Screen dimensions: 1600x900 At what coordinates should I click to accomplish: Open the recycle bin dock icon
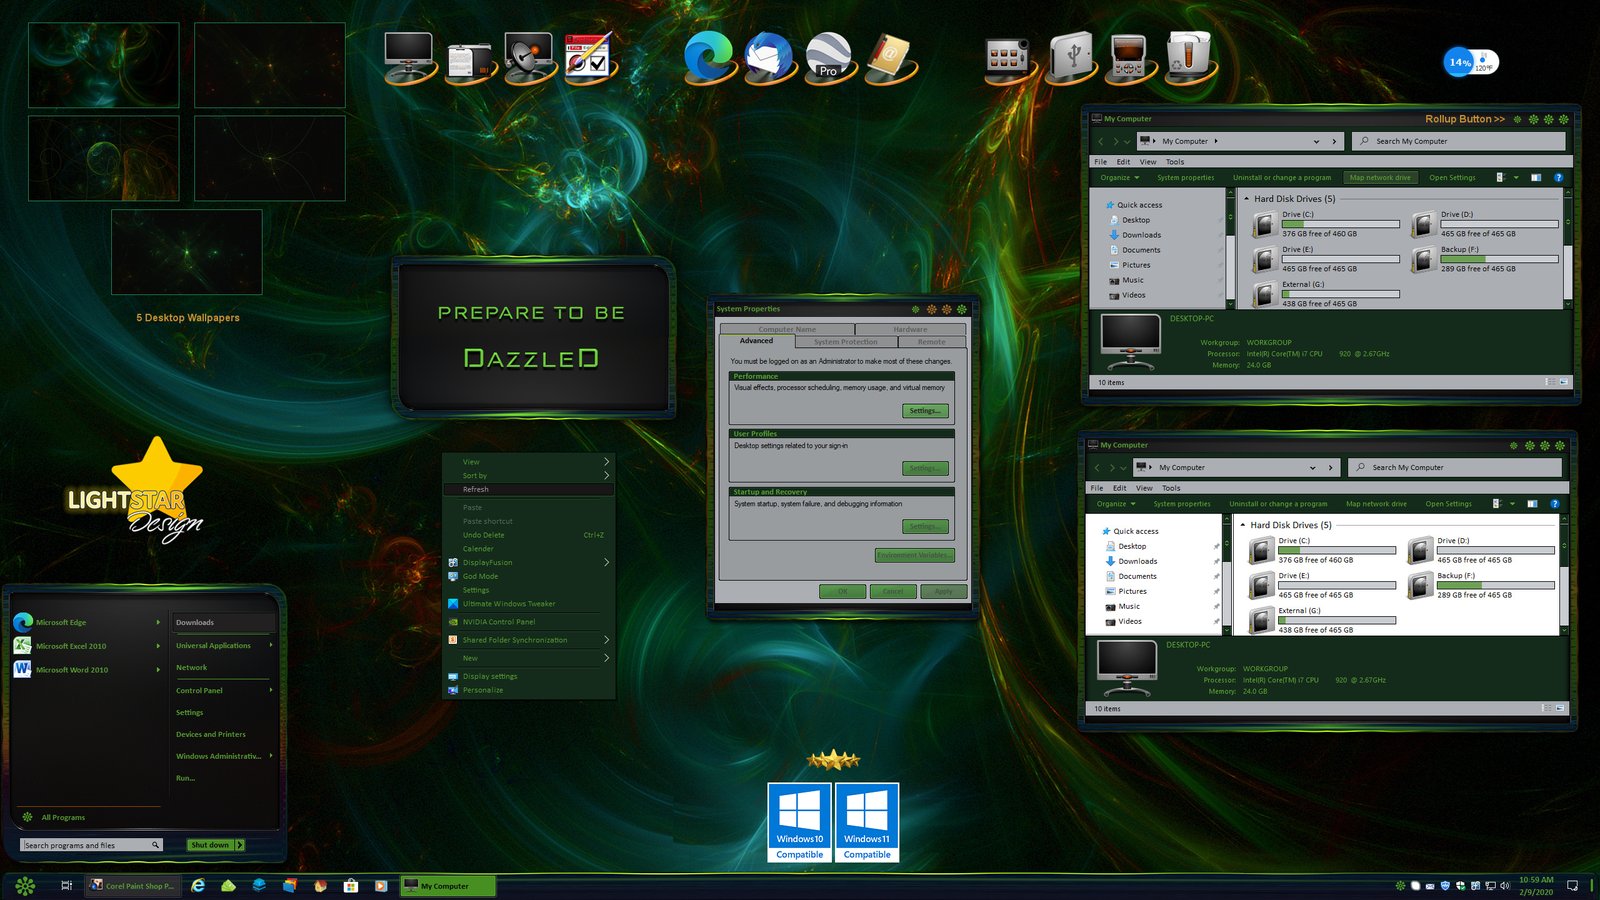point(1189,56)
